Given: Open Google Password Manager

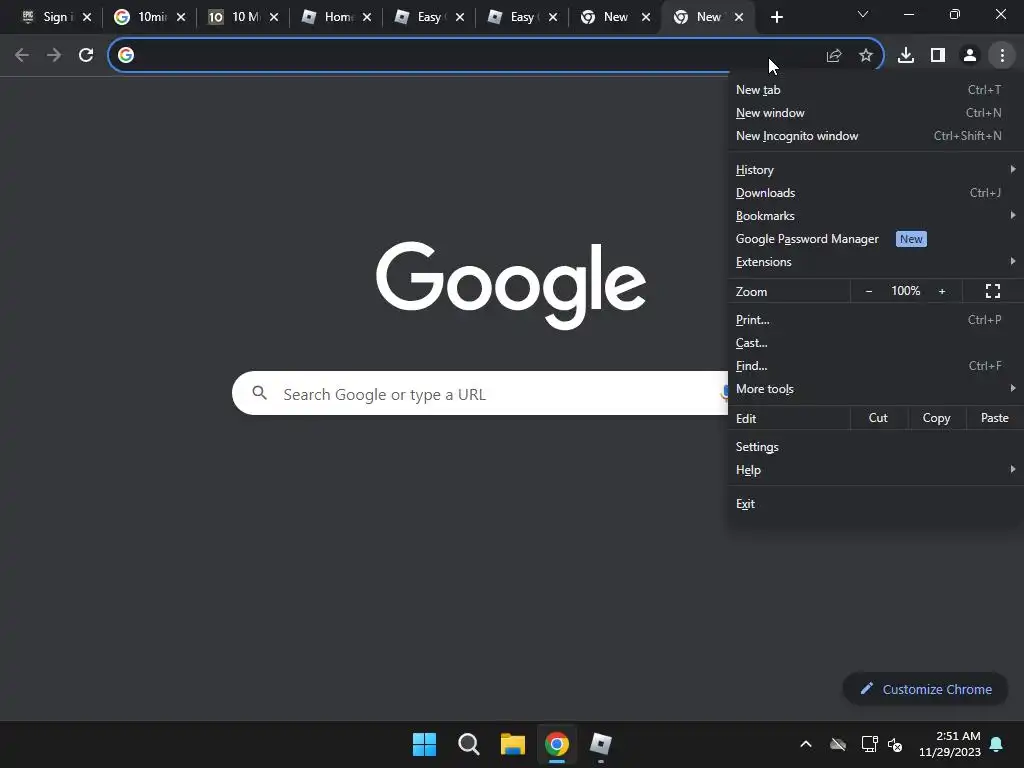Looking at the screenshot, I should (875, 239).
